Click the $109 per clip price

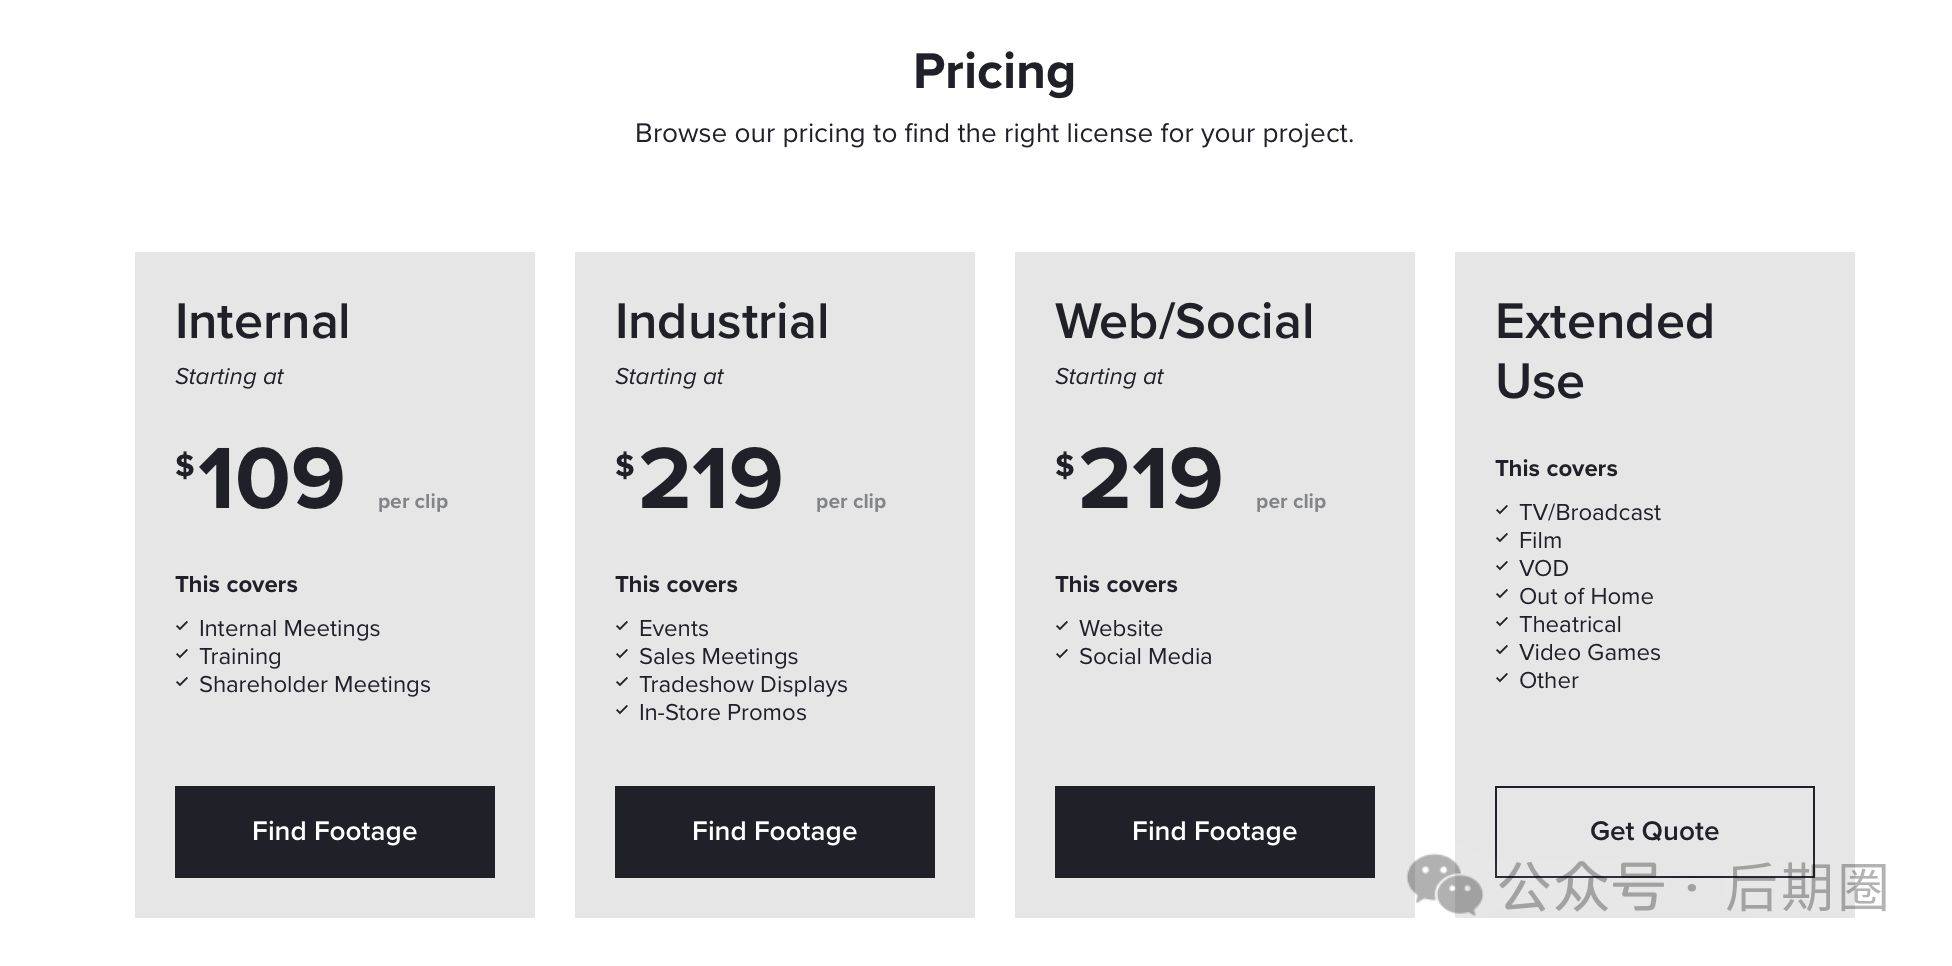click(311, 478)
